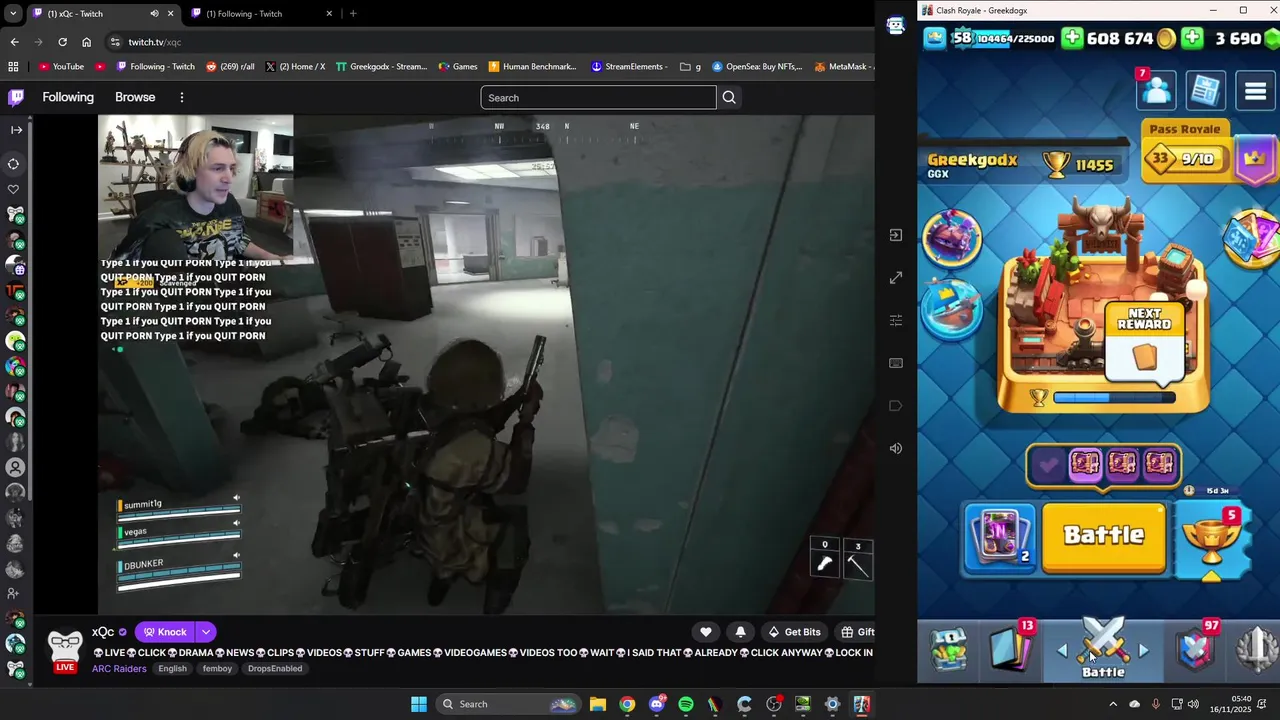Screen dimensions: 1280x720
Task: Open the MetaMask bookmark
Action: (x=845, y=67)
